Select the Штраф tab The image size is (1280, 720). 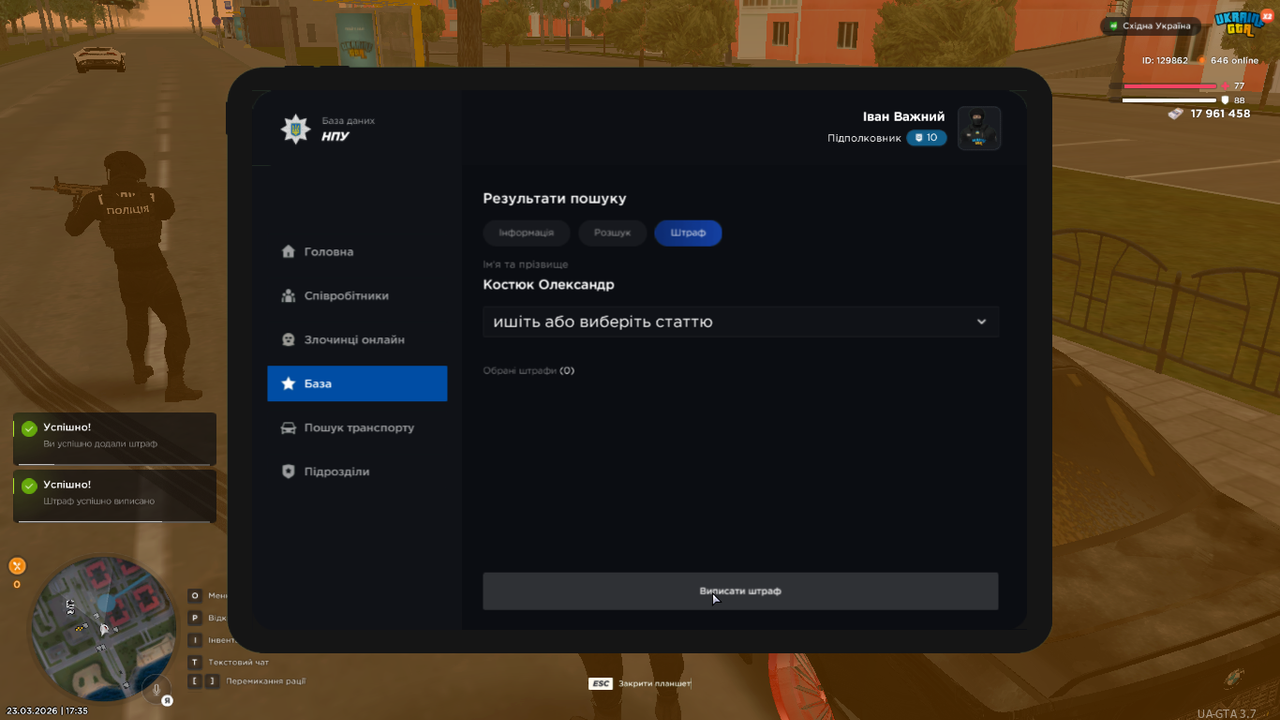tap(688, 233)
